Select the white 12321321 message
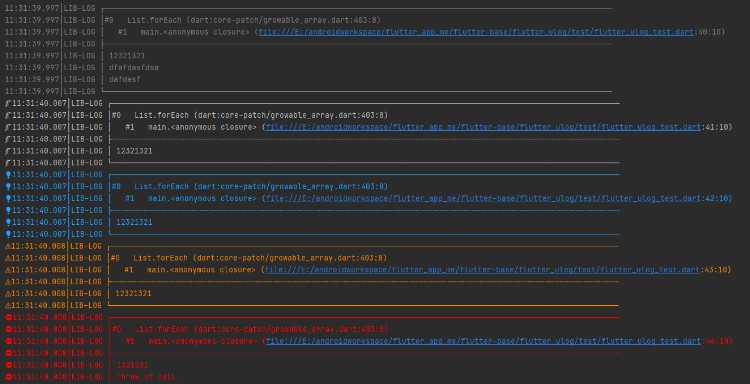 pyautogui.click(x=134, y=151)
